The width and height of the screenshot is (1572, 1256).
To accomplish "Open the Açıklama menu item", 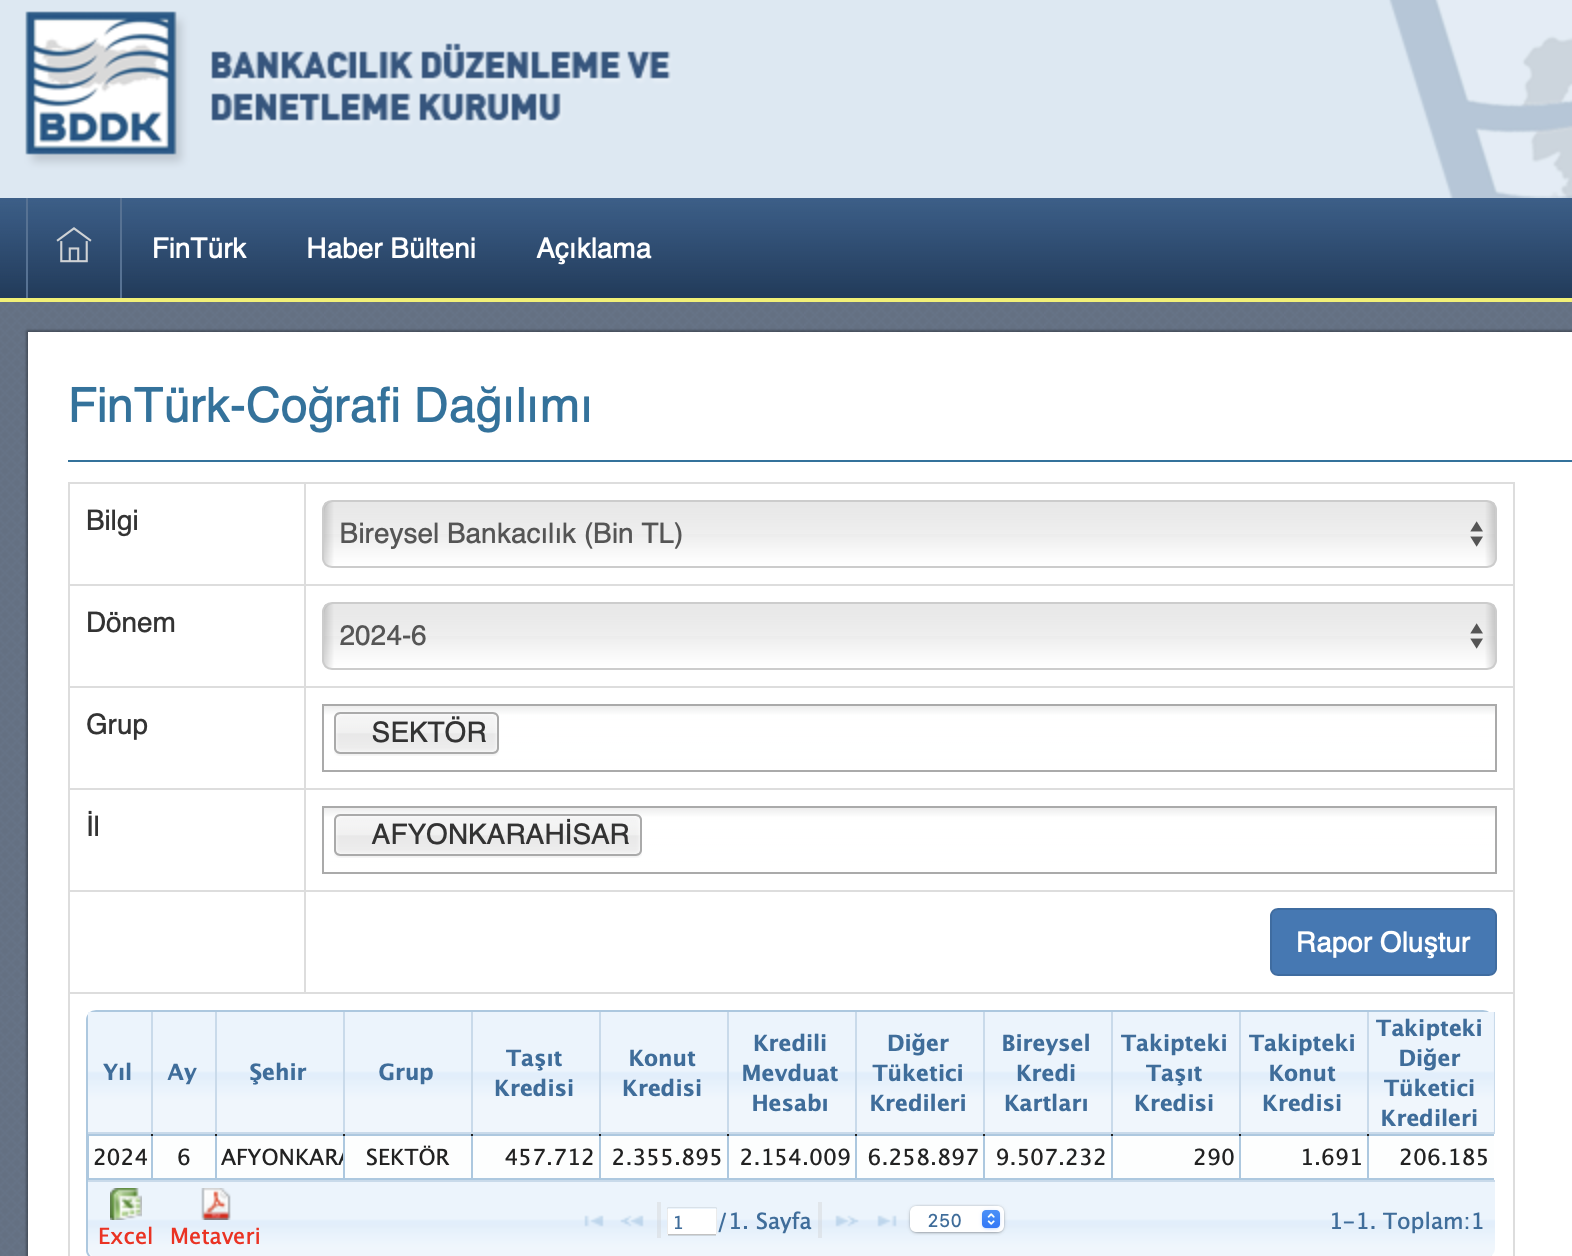I will [x=594, y=248].
